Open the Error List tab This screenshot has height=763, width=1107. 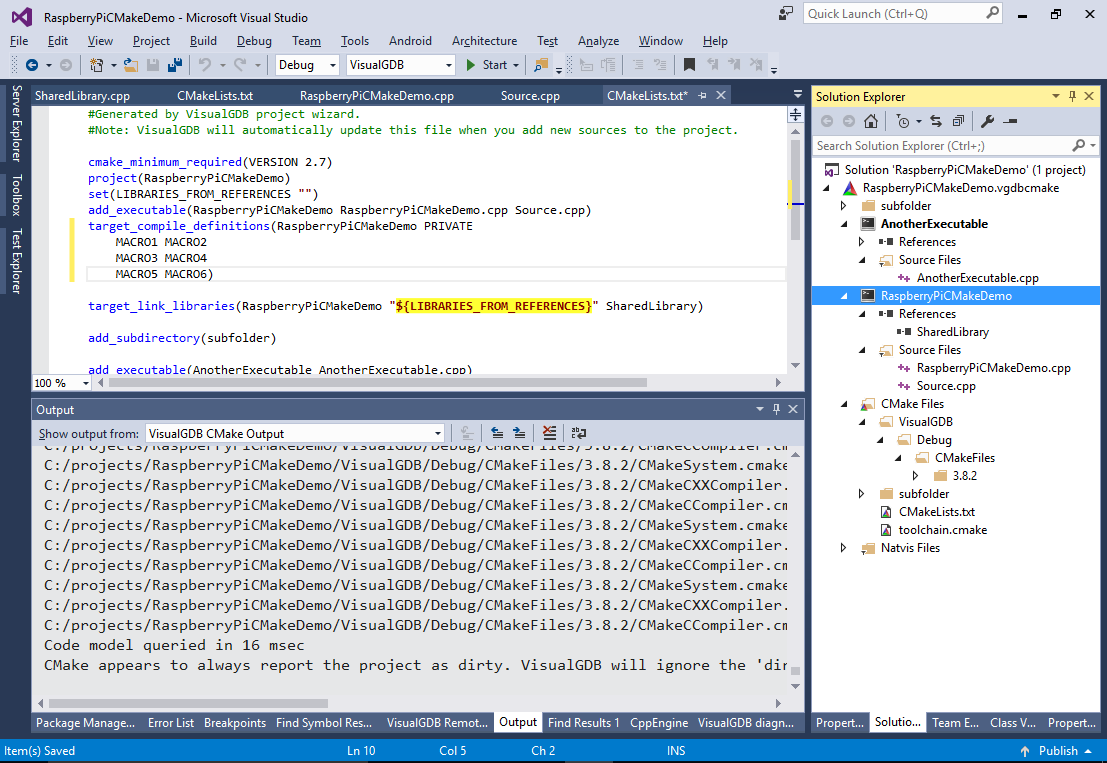click(x=171, y=723)
